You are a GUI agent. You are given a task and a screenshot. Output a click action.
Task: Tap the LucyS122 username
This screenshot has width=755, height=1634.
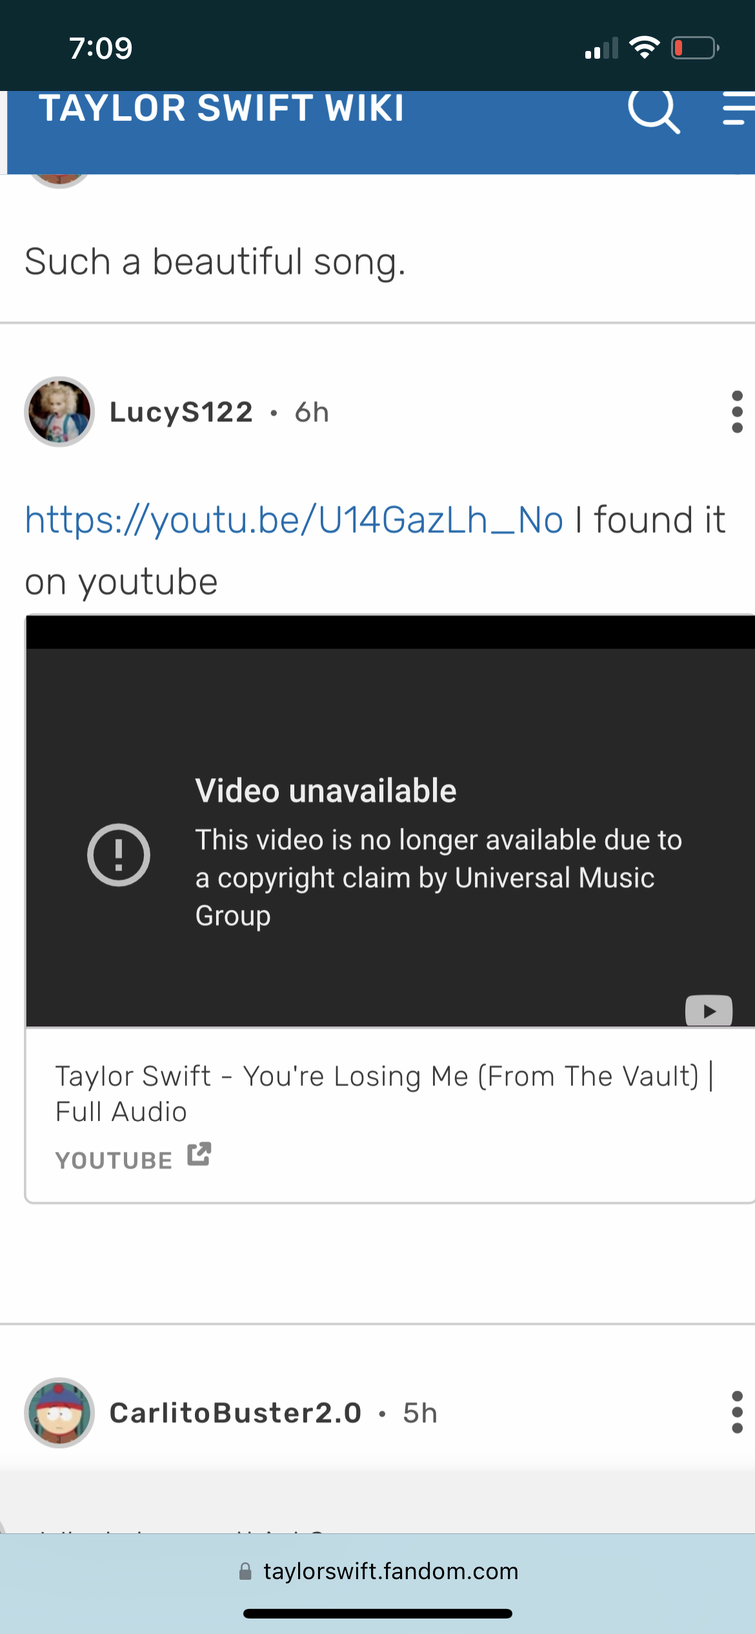[181, 412]
